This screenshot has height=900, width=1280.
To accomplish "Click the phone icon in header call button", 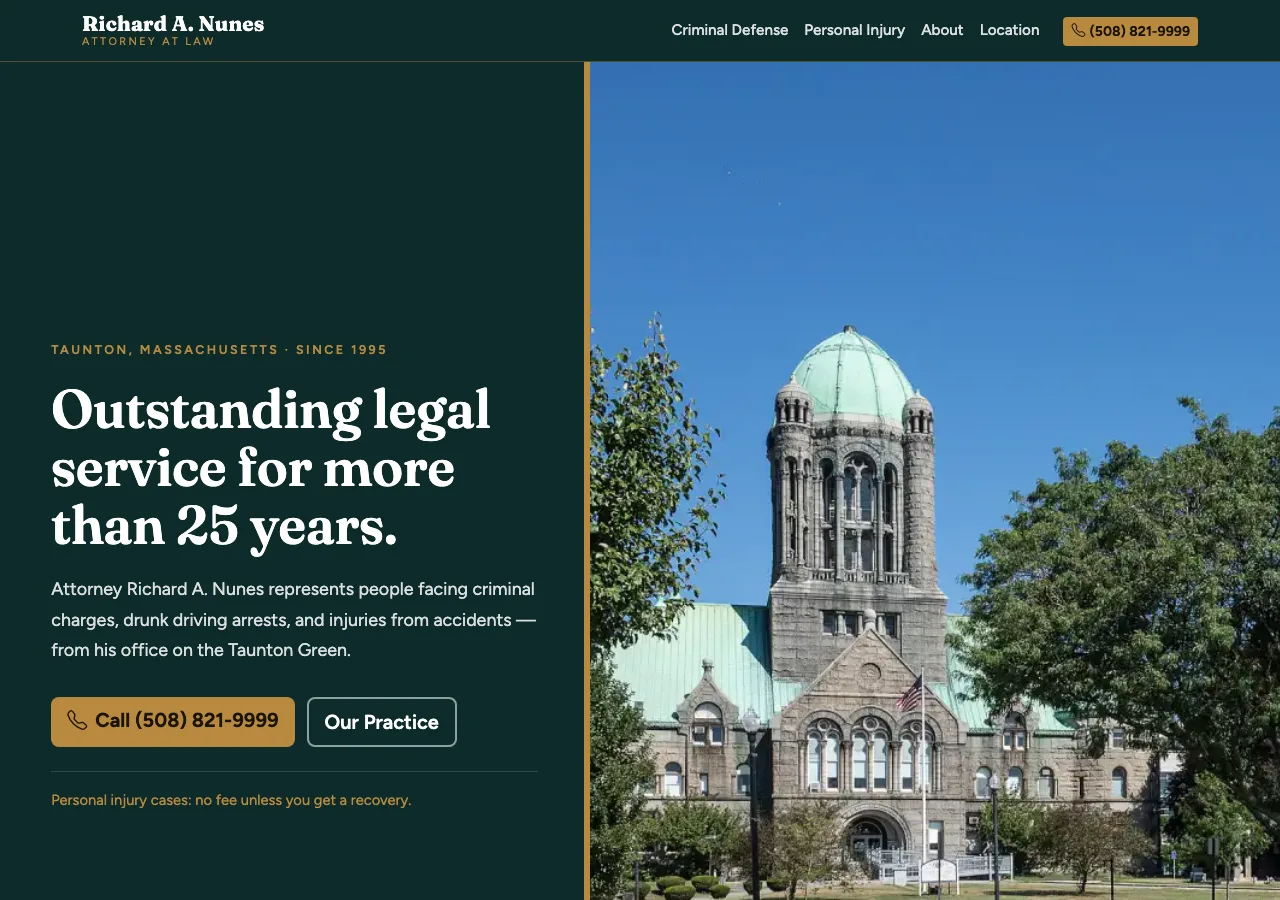I will coord(1078,31).
